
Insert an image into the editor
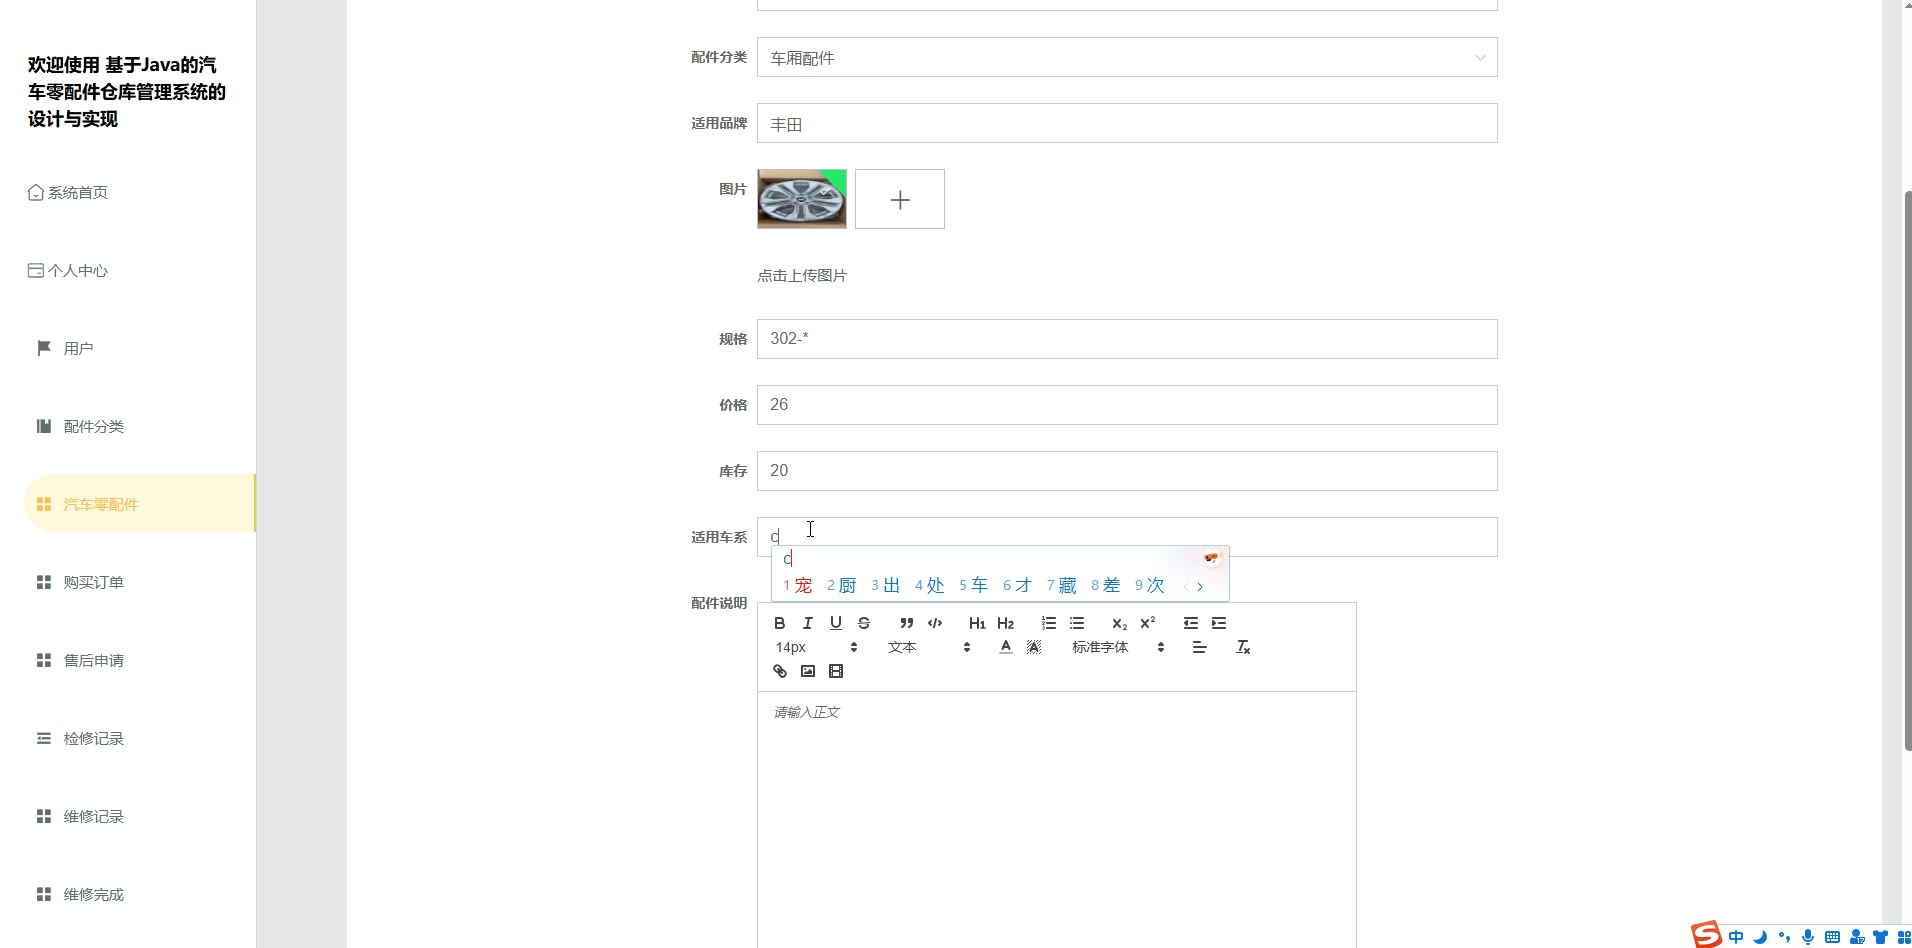[808, 671]
